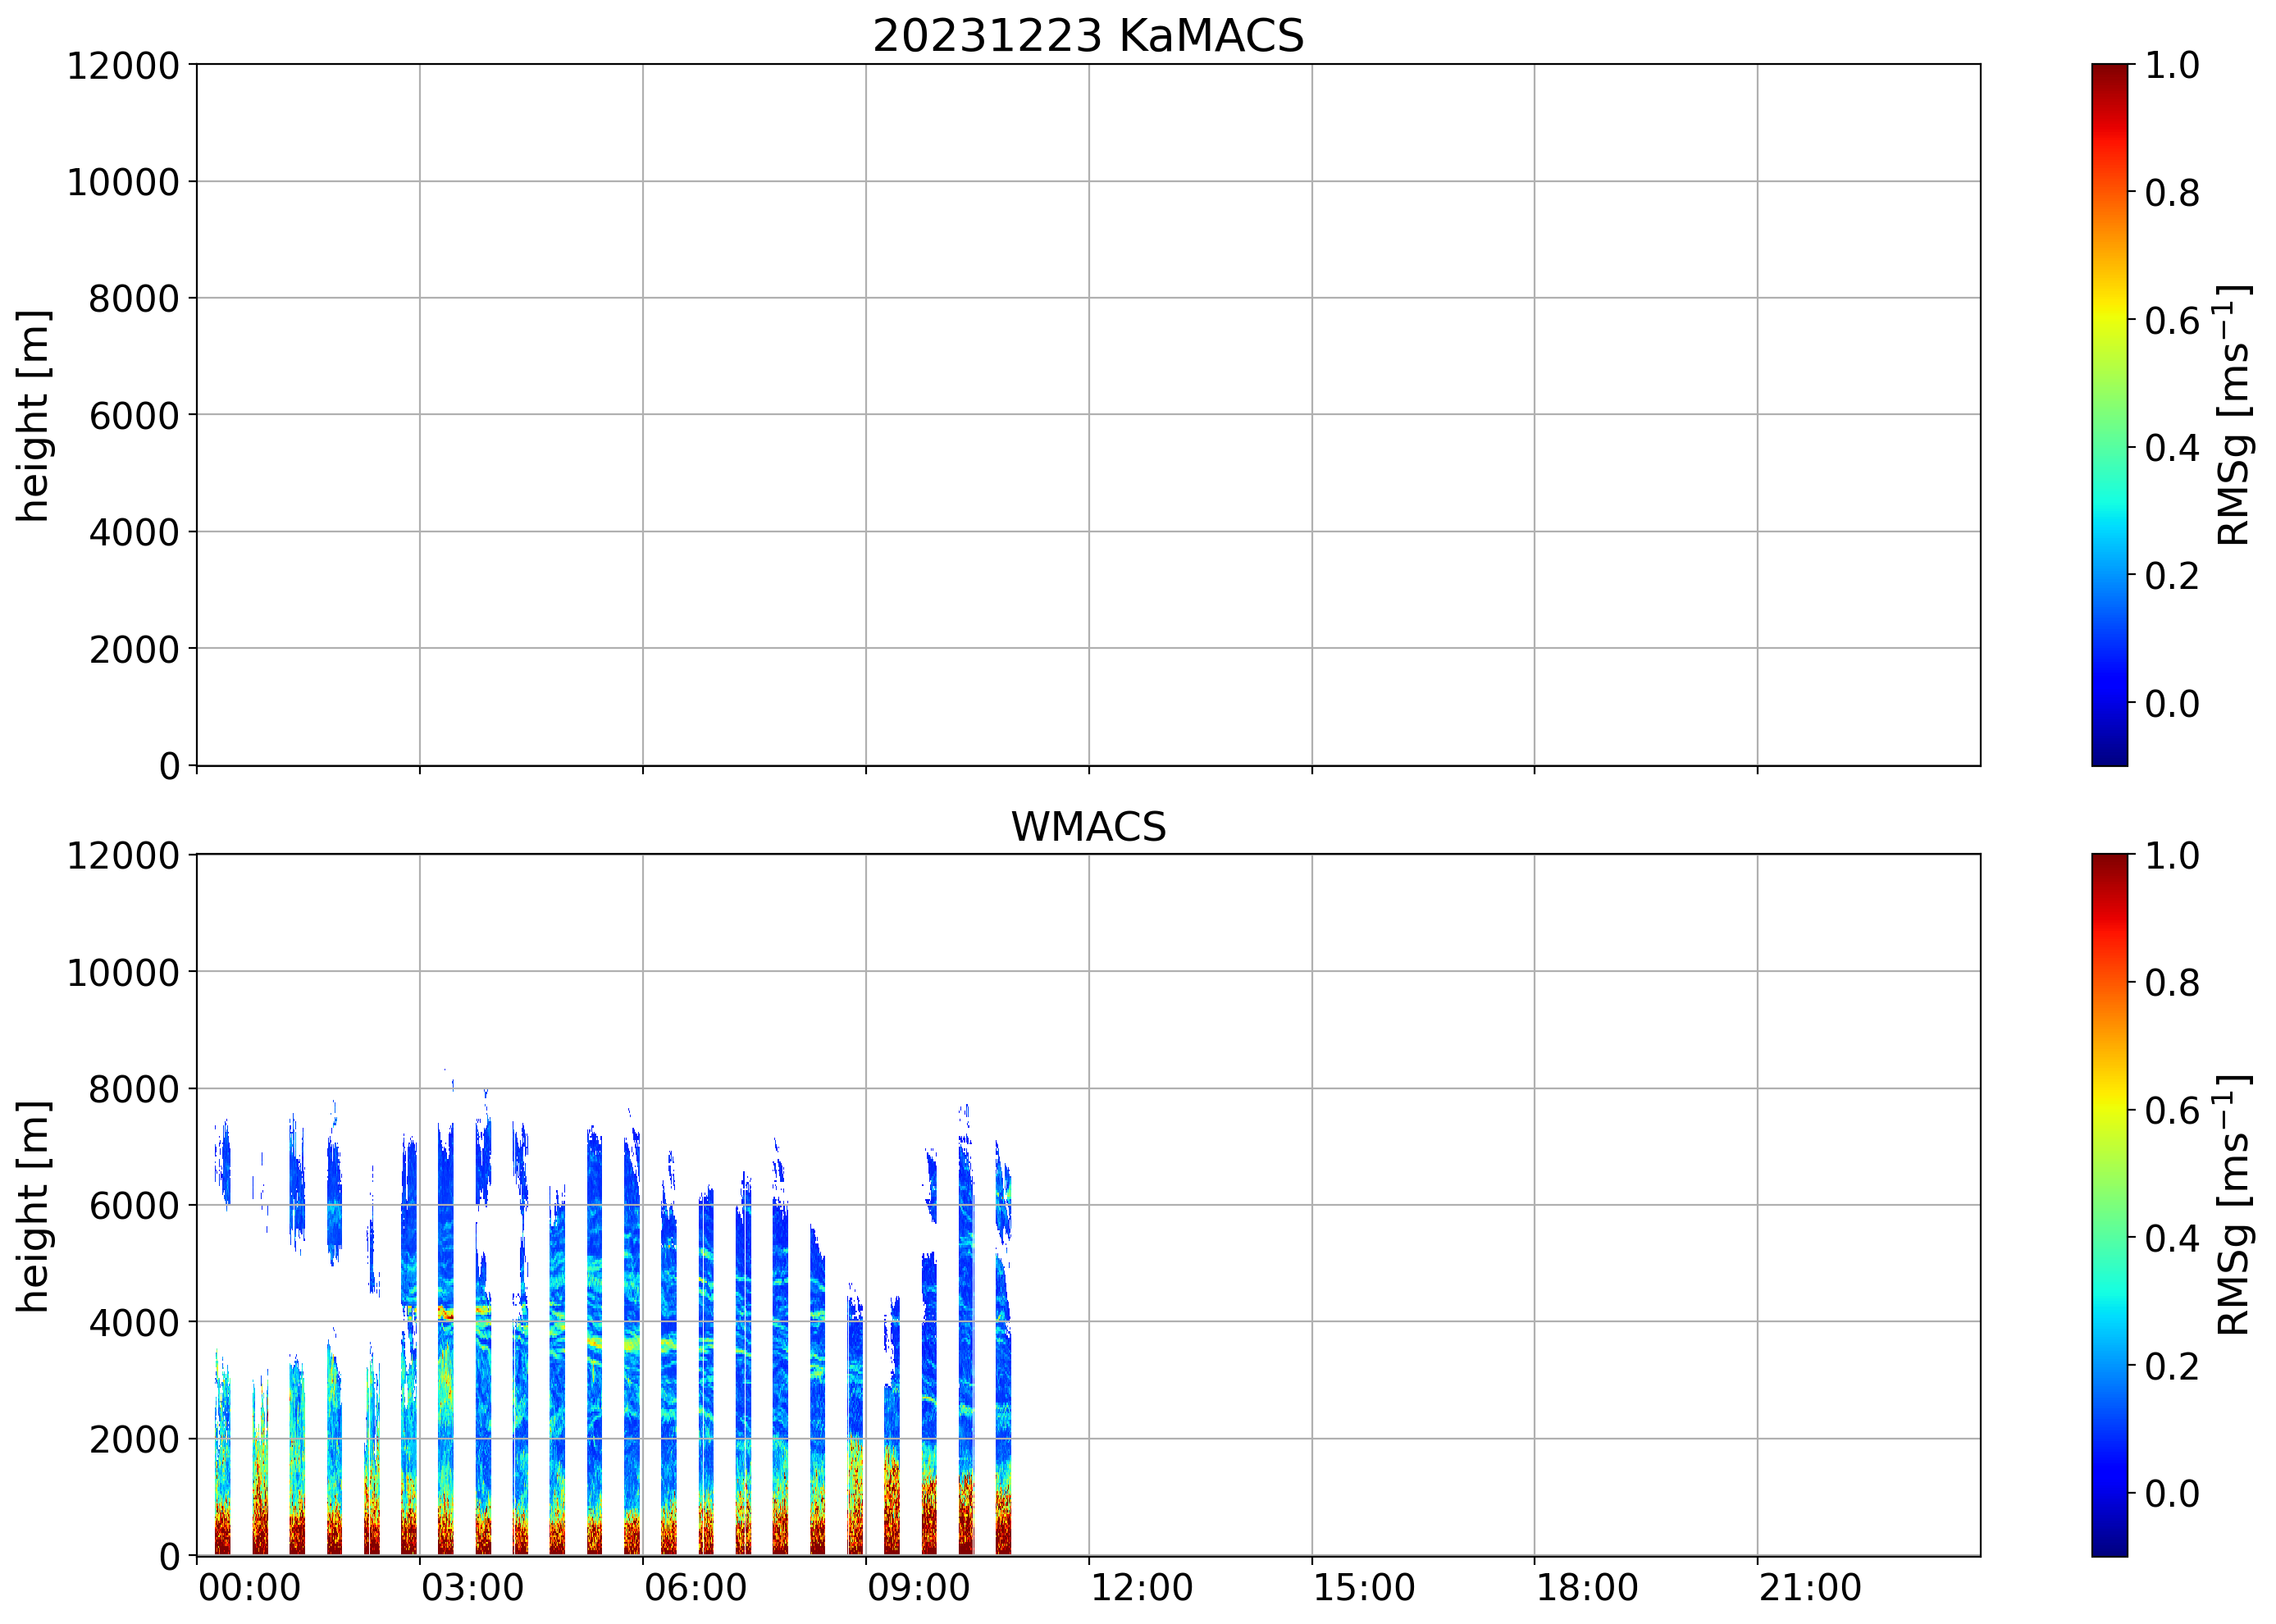Click bottom plot's height [m] axis label
Viewport: 2276px width, 1624px height.
(33, 1205)
